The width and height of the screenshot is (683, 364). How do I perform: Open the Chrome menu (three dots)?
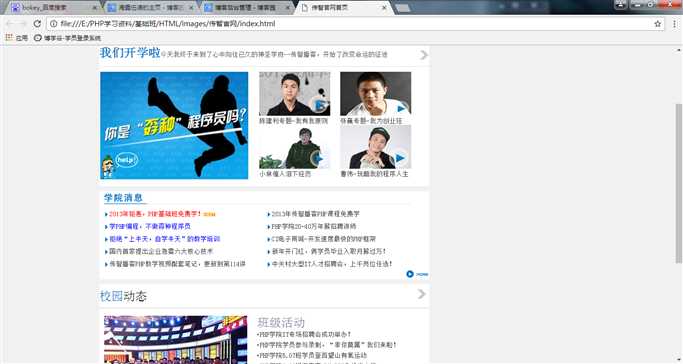674,24
